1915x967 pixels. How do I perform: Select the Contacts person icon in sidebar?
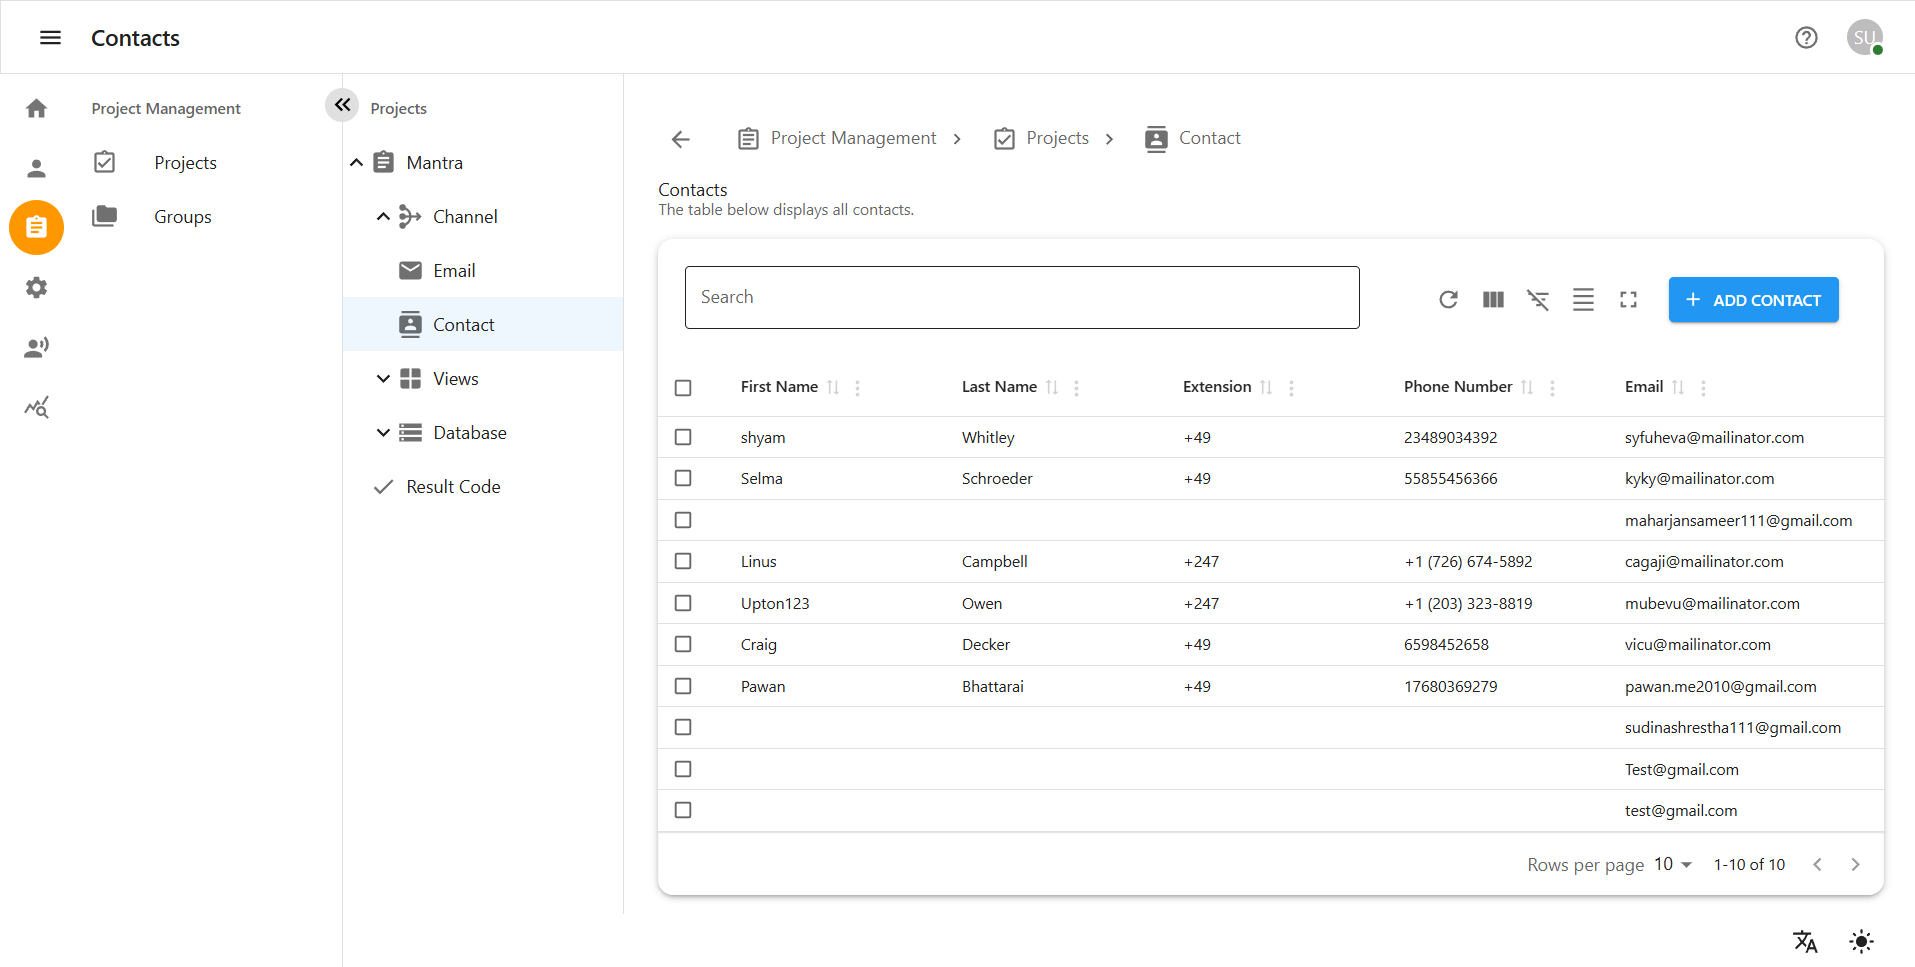[x=36, y=168]
